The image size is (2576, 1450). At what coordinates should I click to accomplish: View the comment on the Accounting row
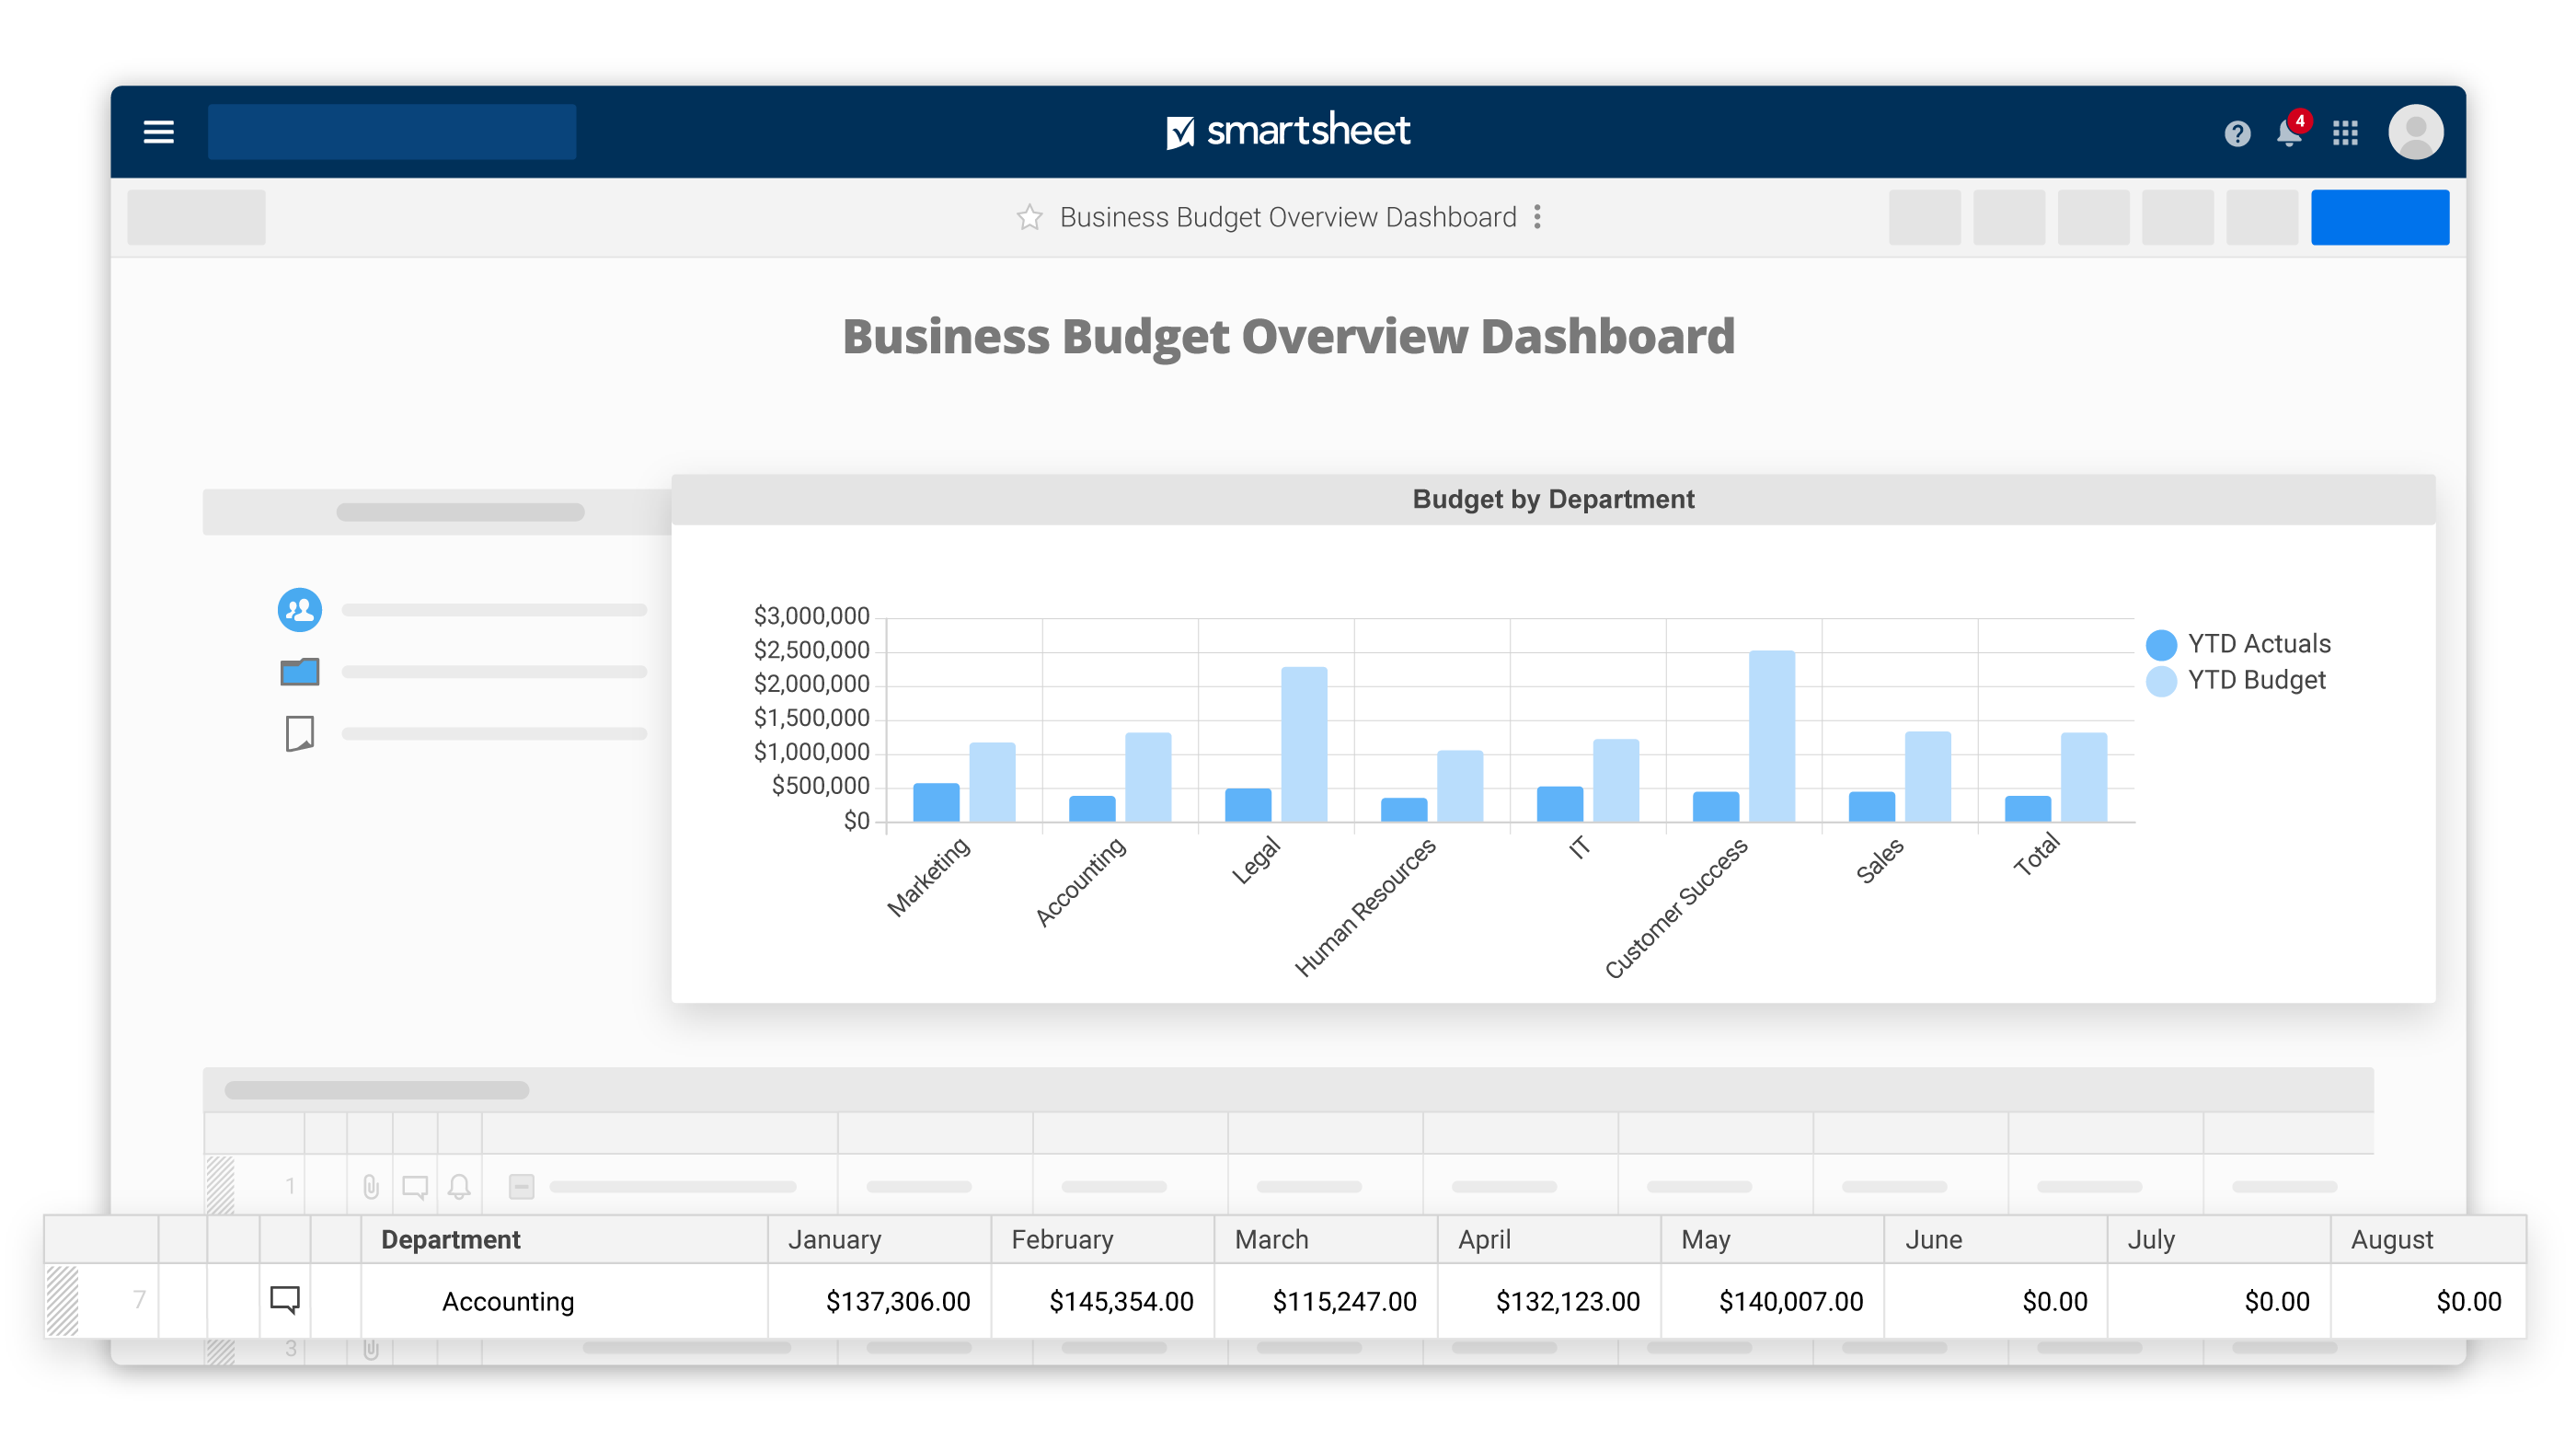(x=284, y=1300)
